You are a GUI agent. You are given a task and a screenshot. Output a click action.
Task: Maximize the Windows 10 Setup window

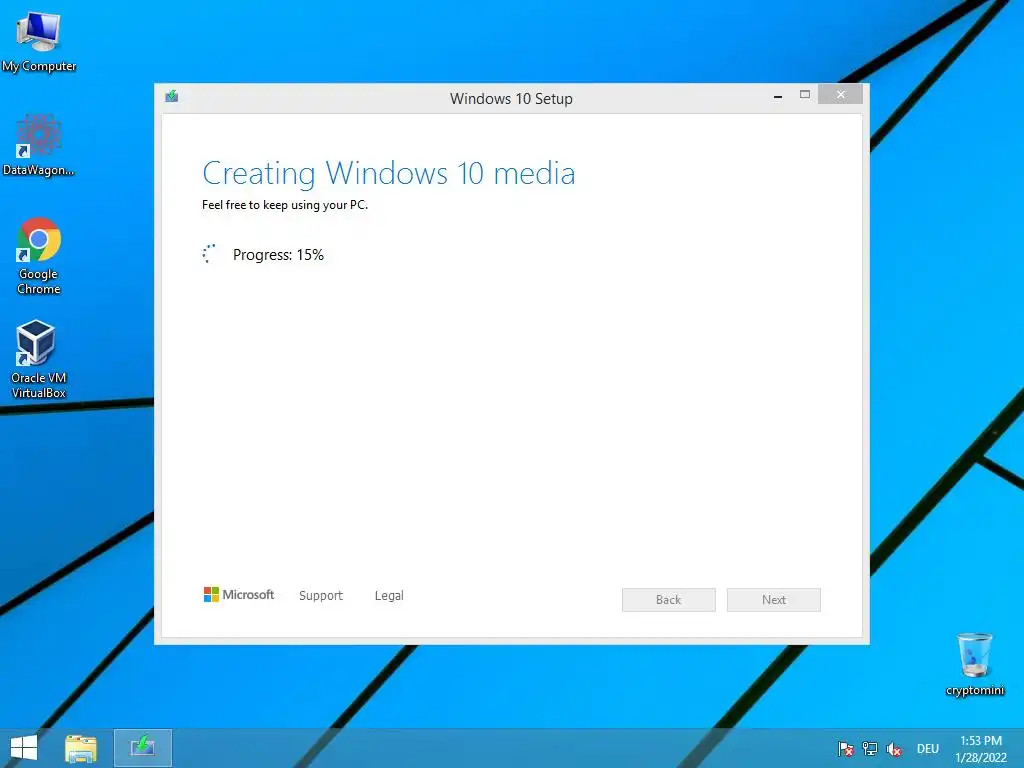tap(805, 95)
